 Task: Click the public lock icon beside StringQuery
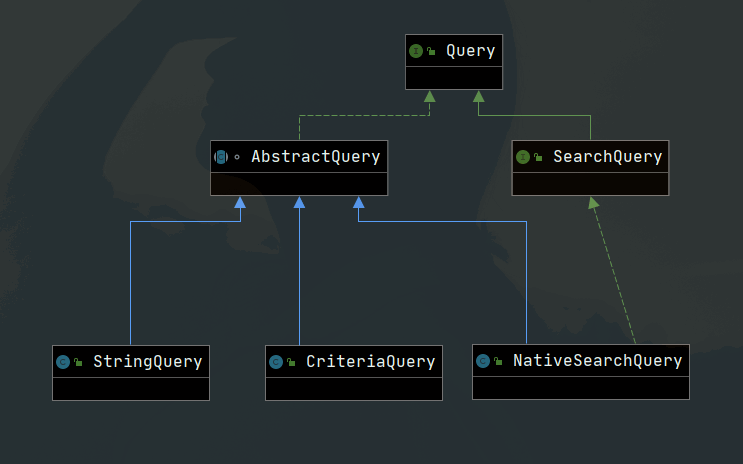point(78,362)
